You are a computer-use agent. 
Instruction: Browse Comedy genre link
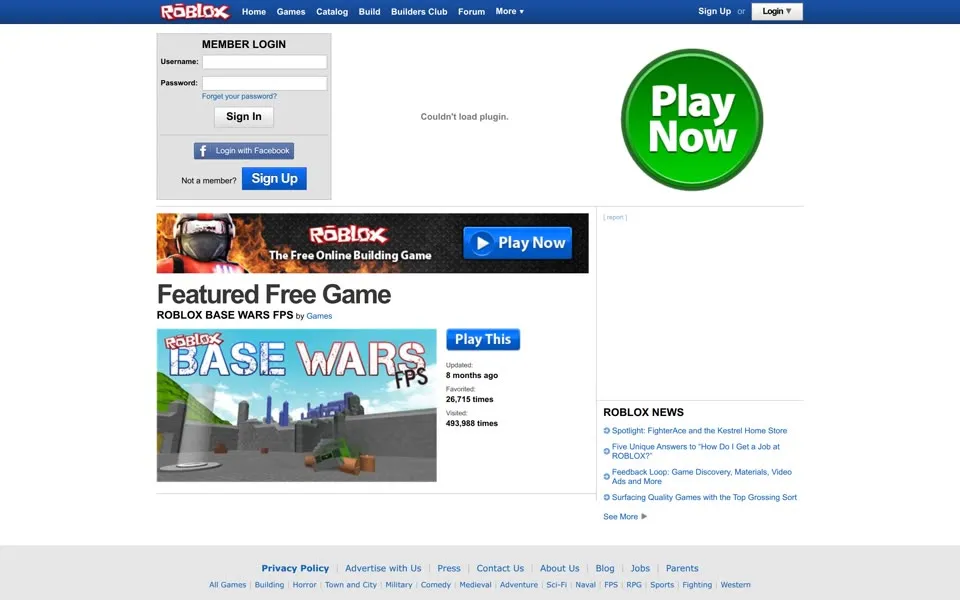pos(435,585)
